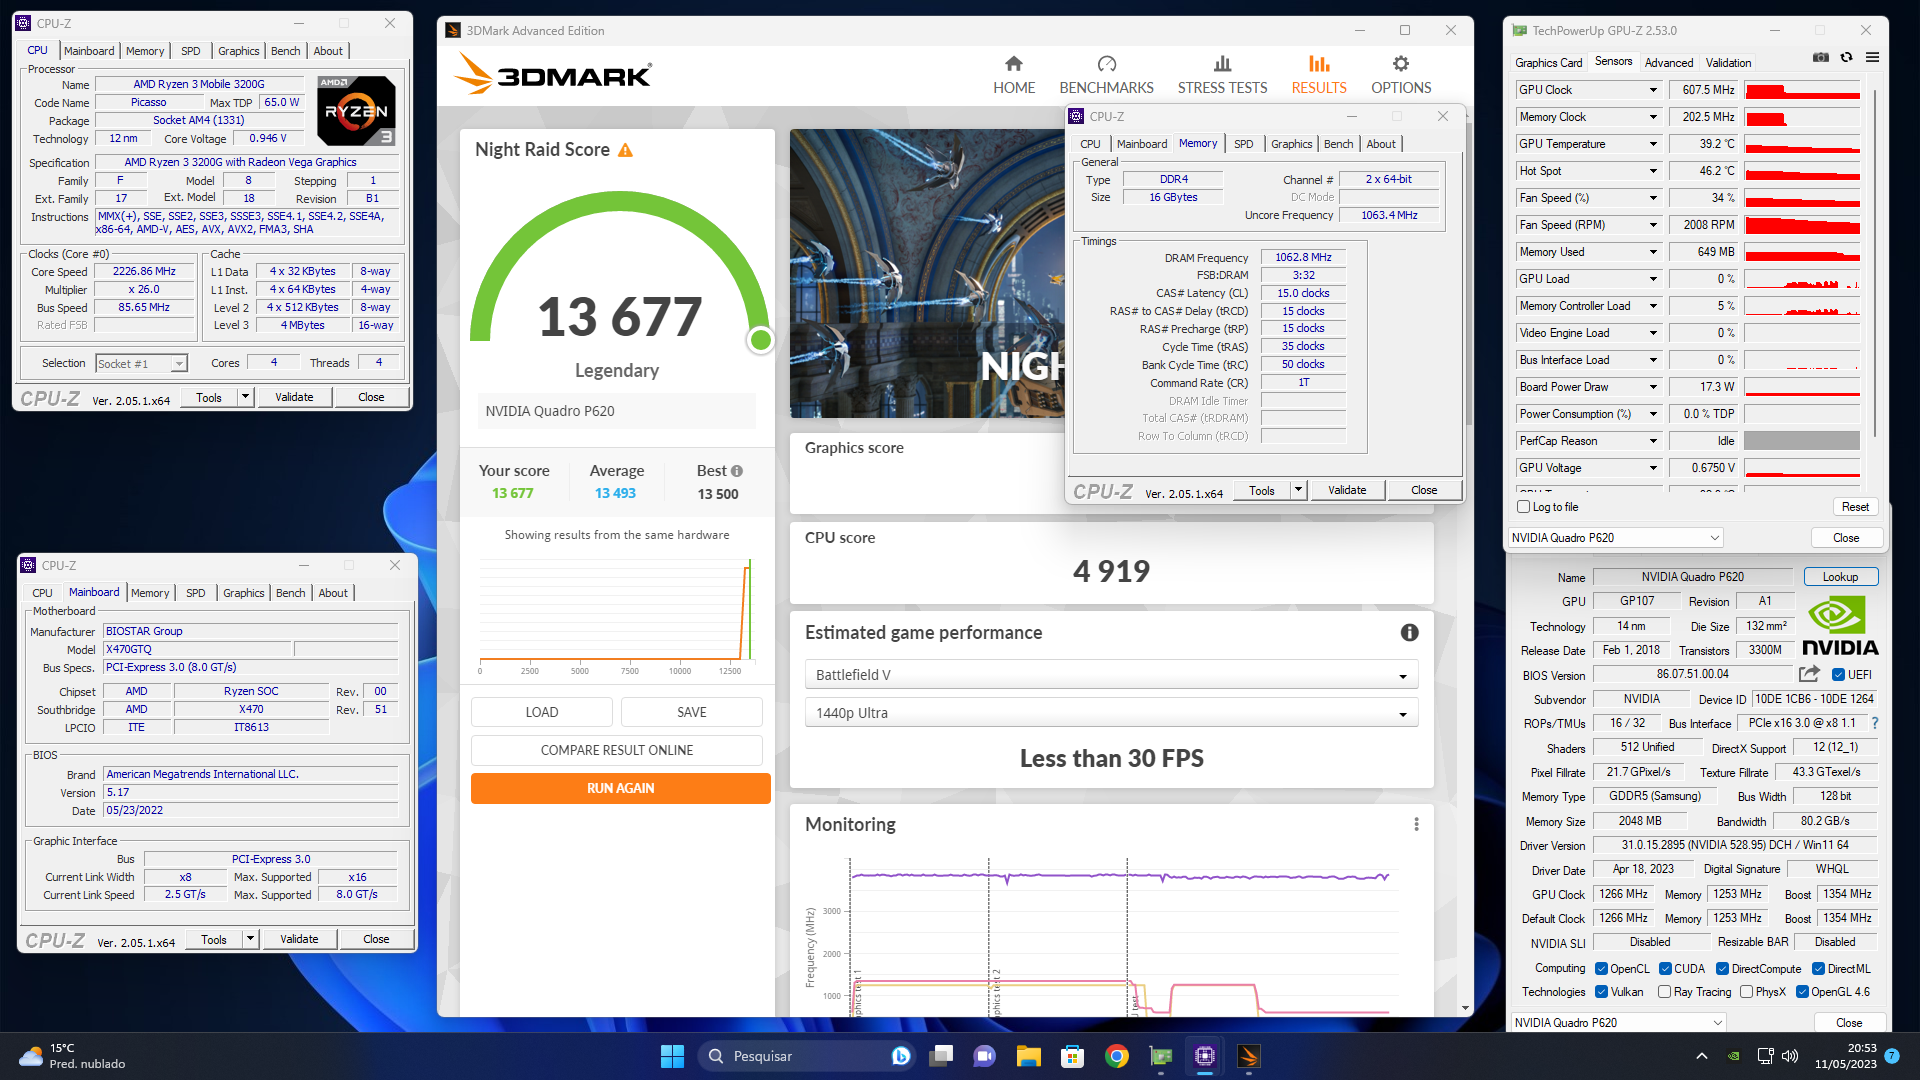Viewport: 1920px width, 1080px height.
Task: Toggle Vulkan checkbox
Action: click(x=1601, y=992)
